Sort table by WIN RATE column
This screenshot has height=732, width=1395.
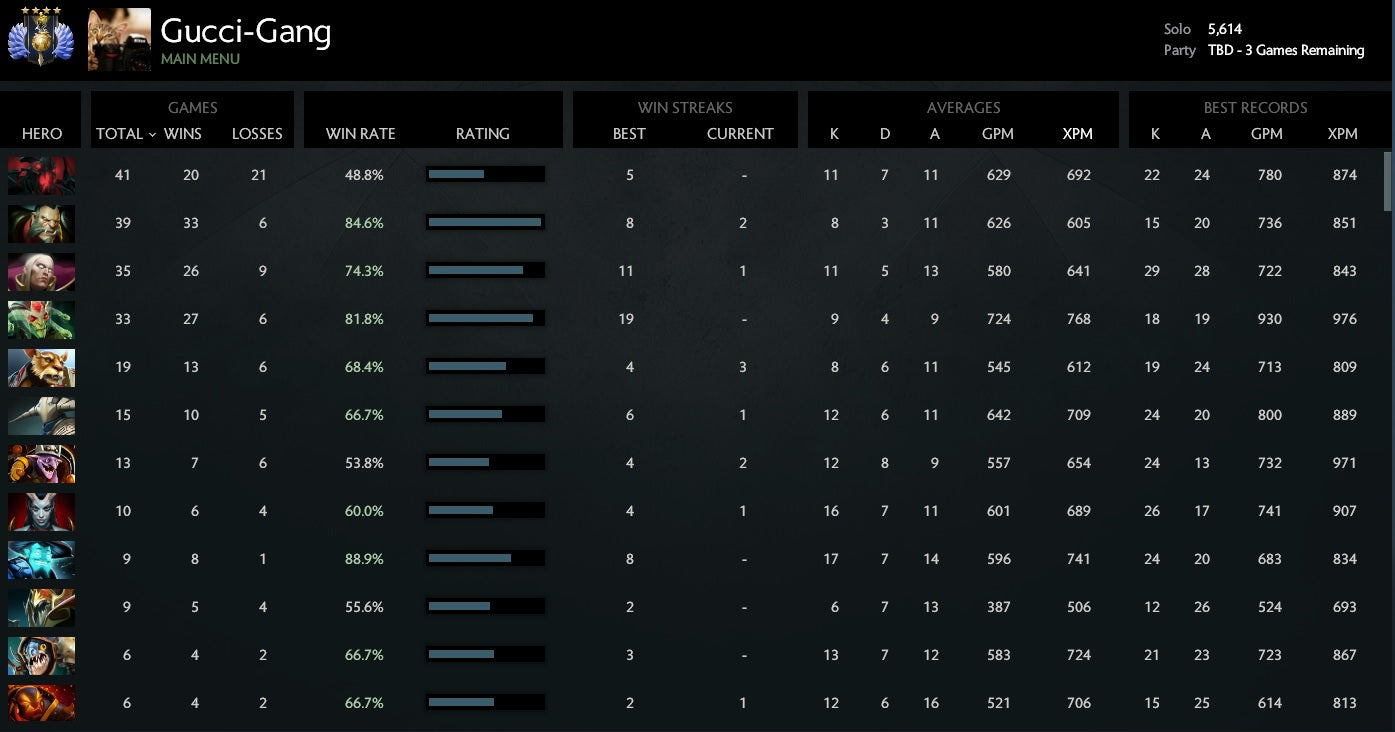[360, 134]
